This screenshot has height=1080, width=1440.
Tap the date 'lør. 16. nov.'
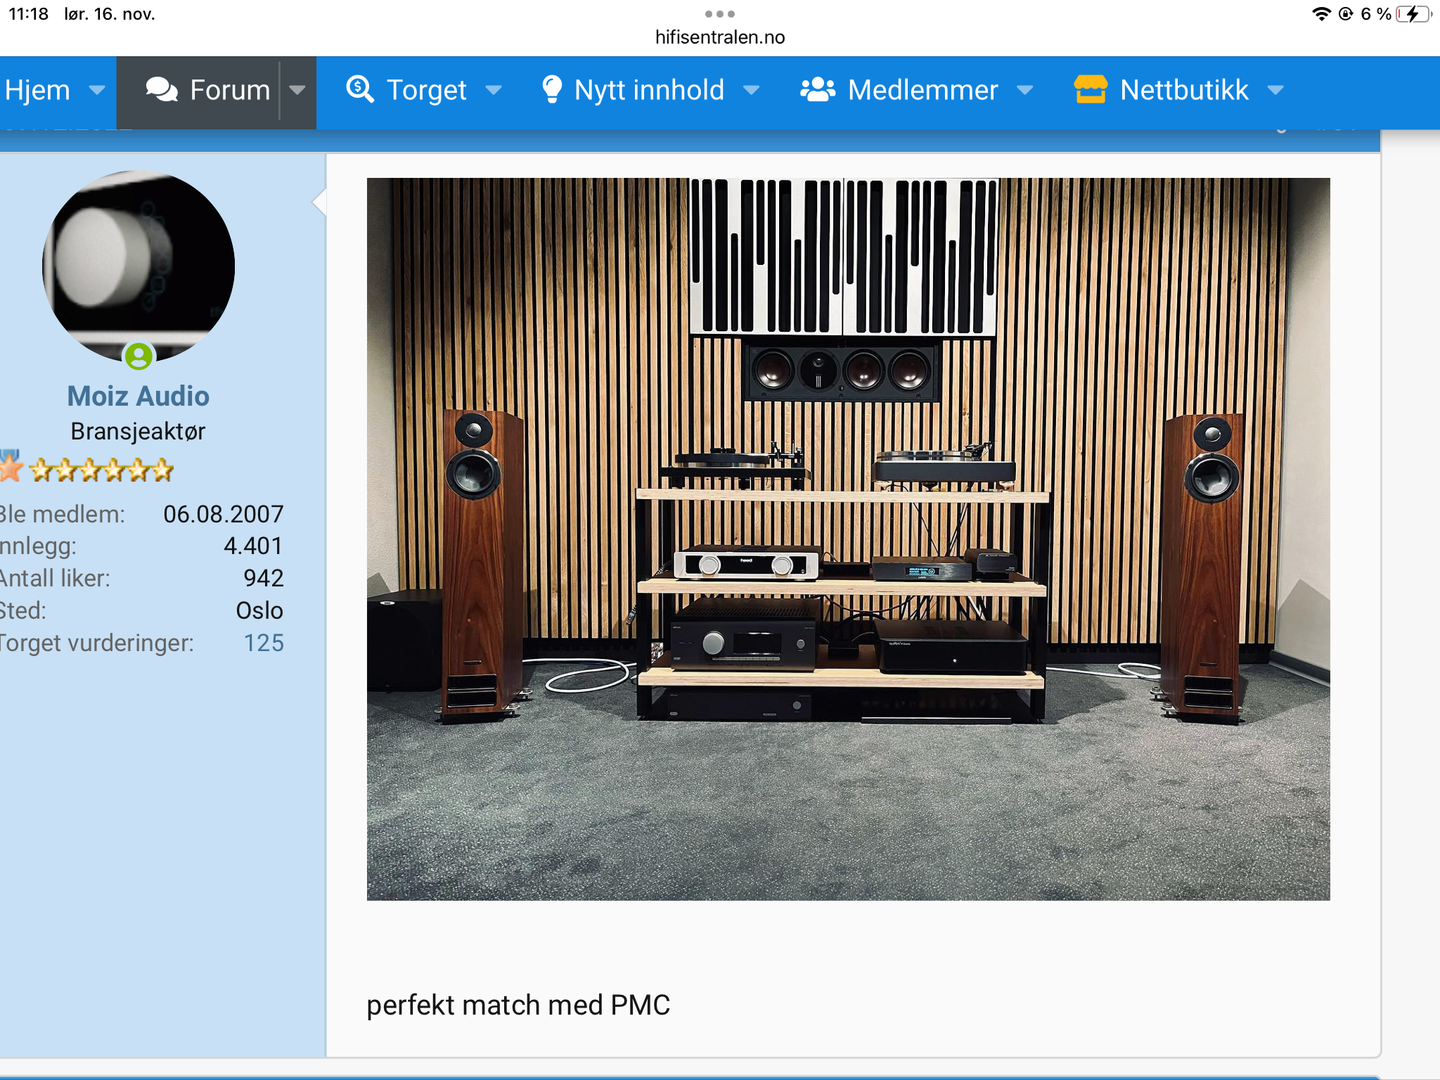point(110,14)
